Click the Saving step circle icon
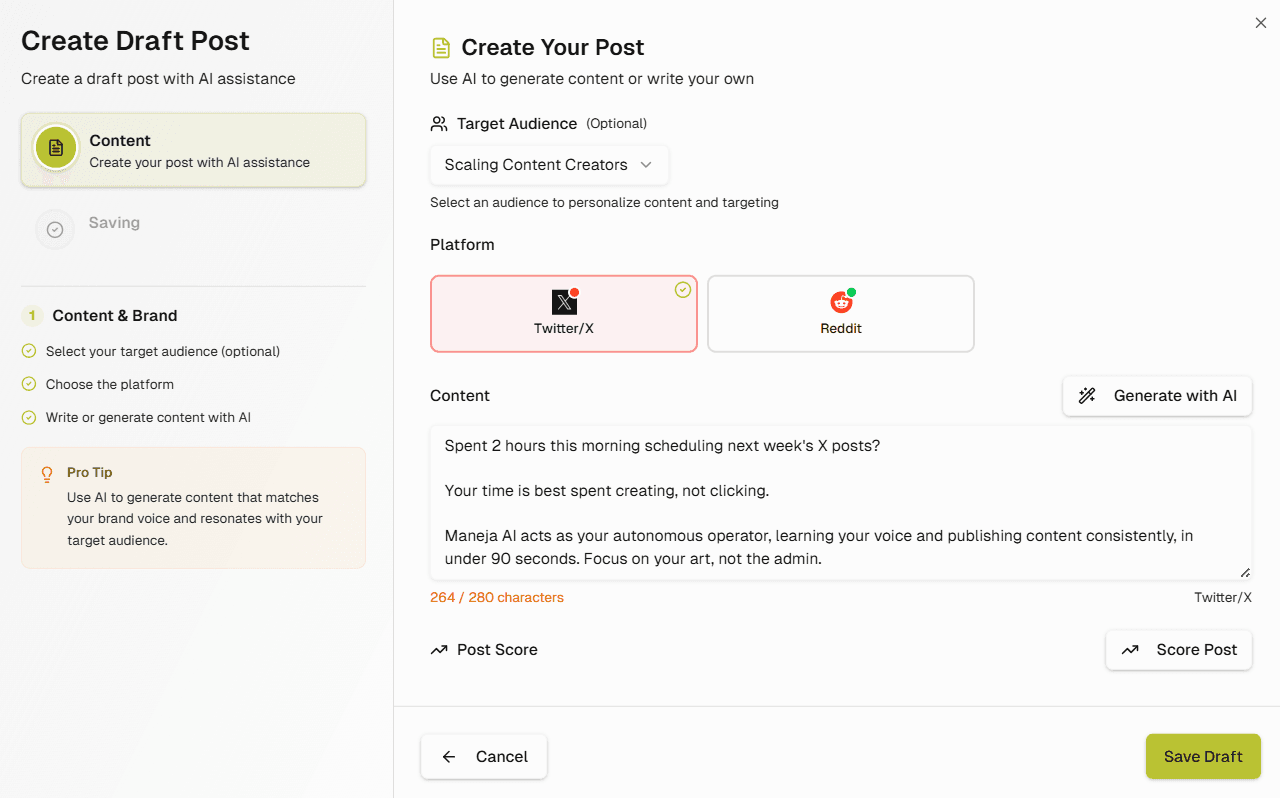Image resolution: width=1280 pixels, height=798 pixels. [55, 229]
